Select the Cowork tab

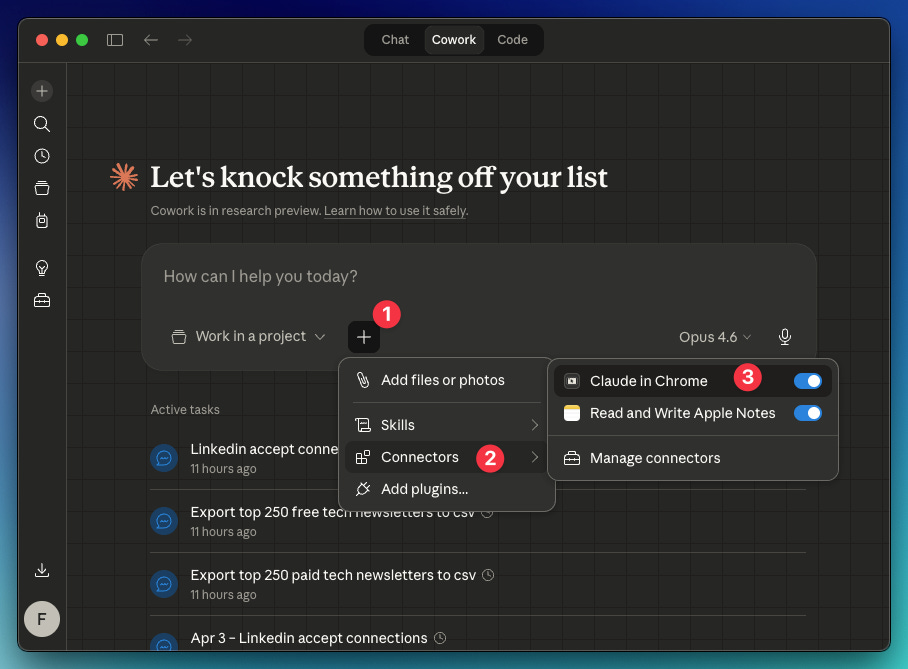[x=454, y=40]
